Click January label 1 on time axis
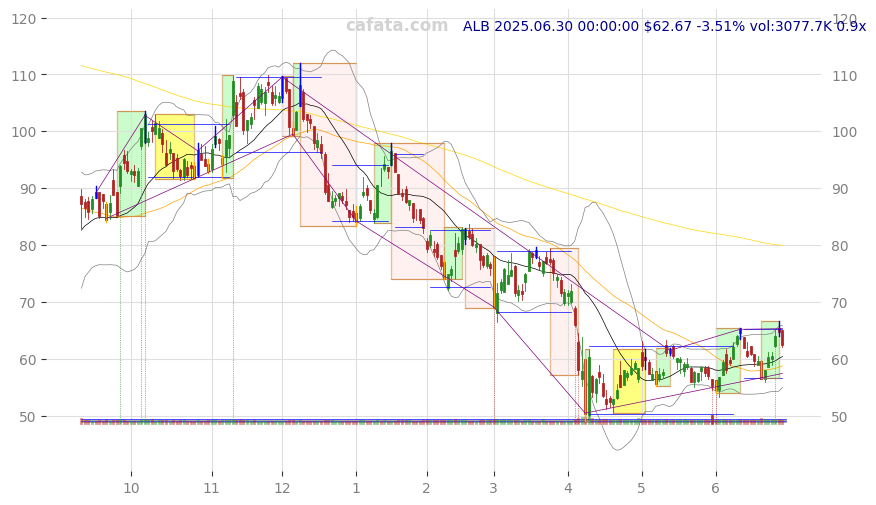 pos(356,488)
